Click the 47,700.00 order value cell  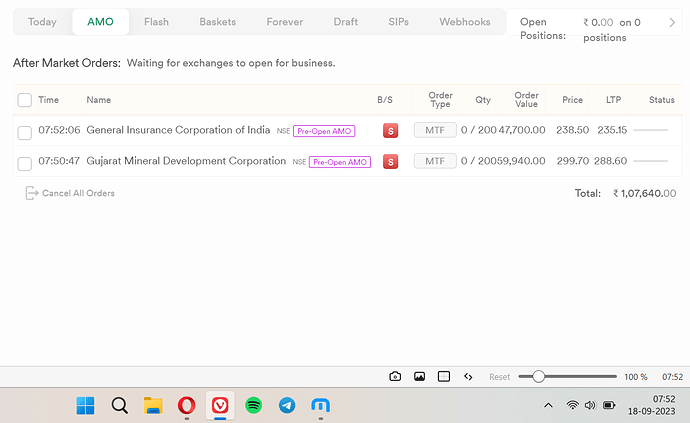(522, 130)
